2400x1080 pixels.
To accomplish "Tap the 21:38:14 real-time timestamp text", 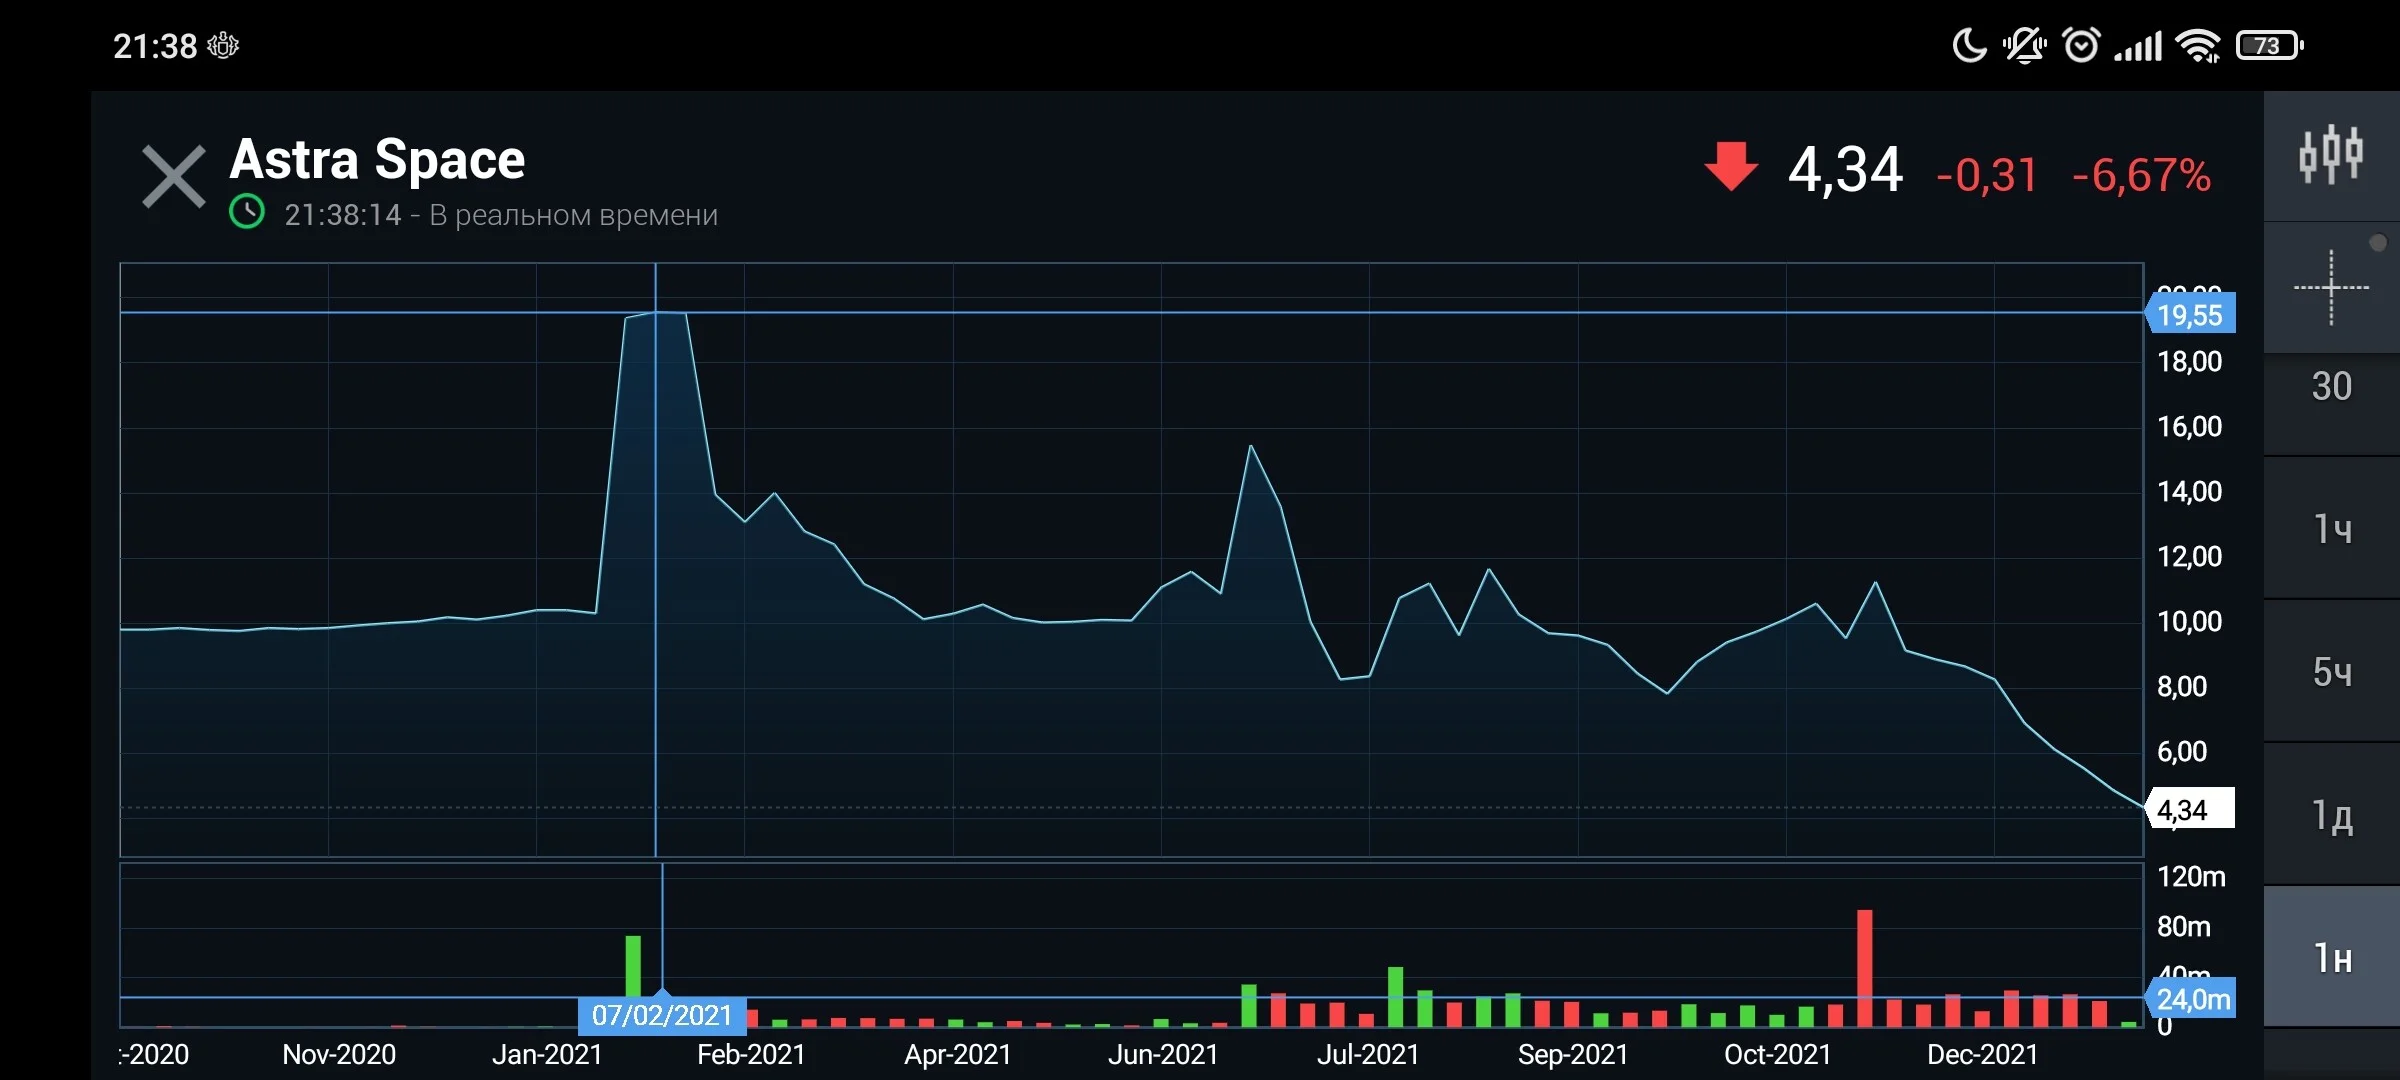I will pos(343,214).
